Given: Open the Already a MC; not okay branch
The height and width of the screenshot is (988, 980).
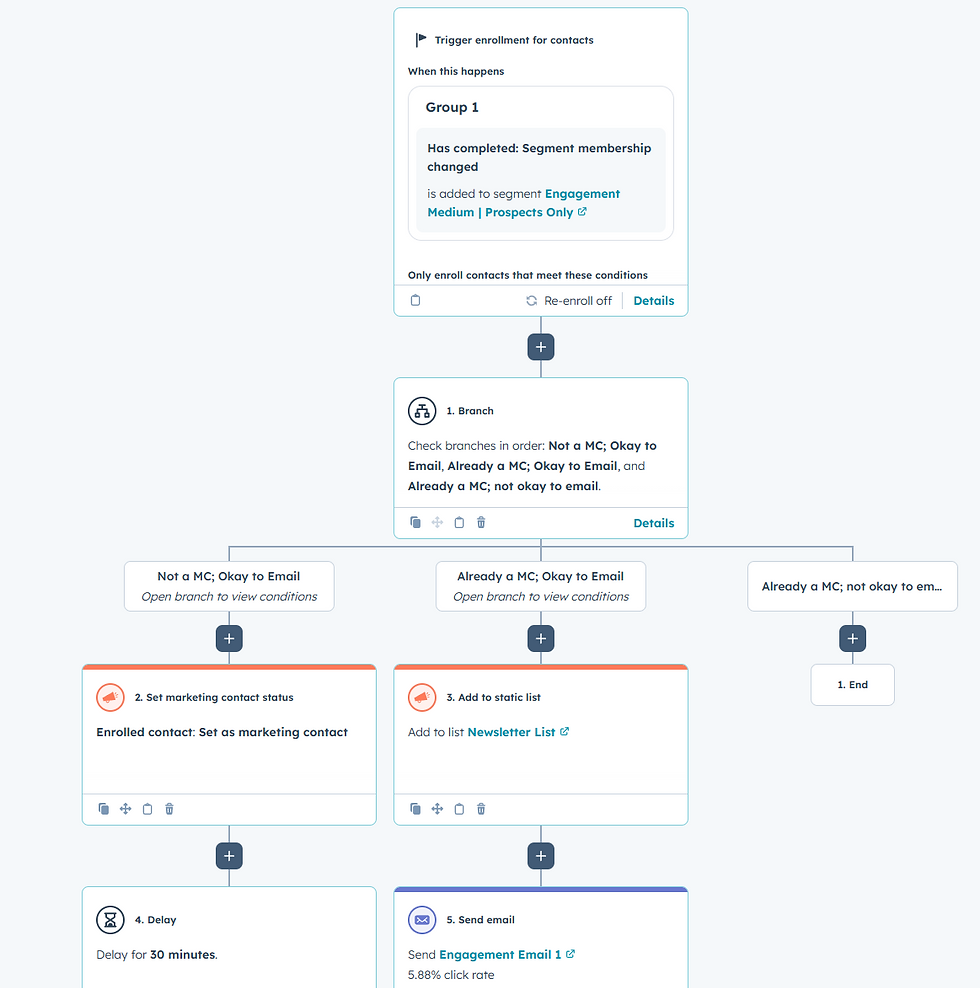Looking at the screenshot, I should (x=852, y=586).
